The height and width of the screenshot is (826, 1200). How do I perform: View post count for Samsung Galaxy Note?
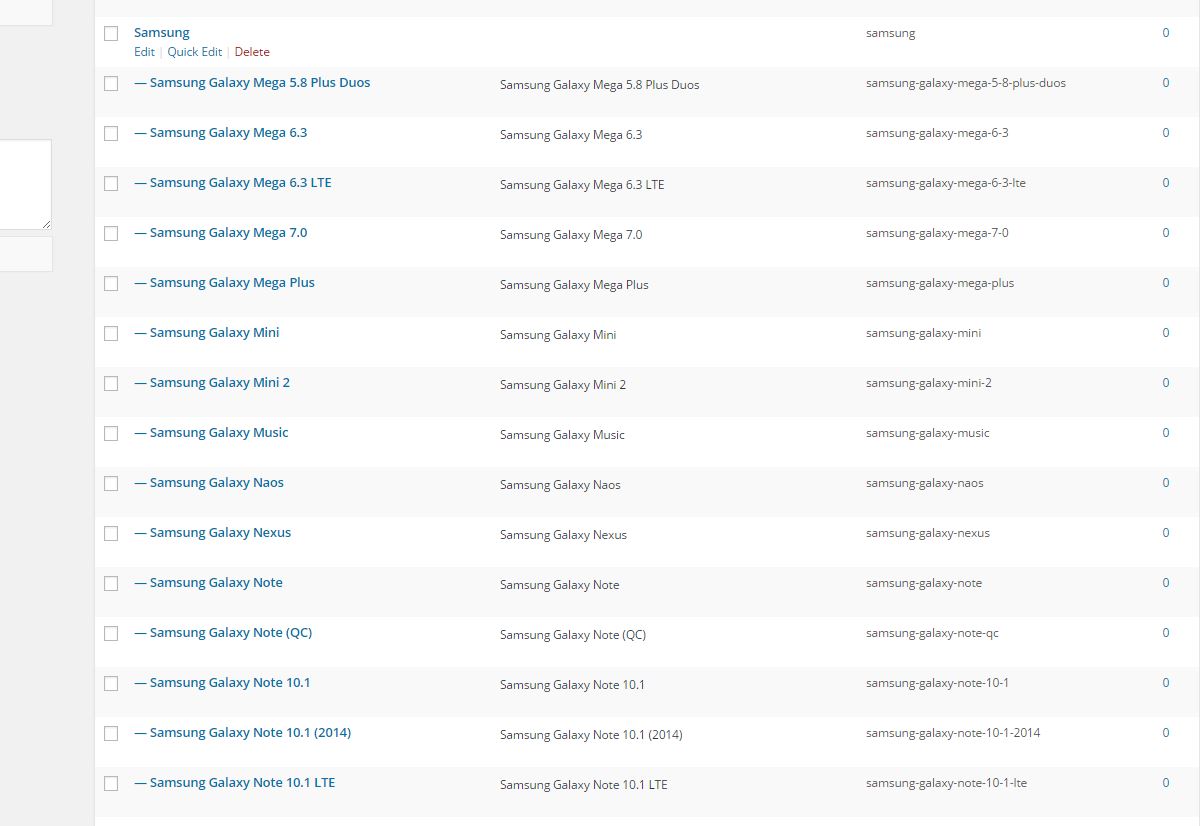point(1165,583)
